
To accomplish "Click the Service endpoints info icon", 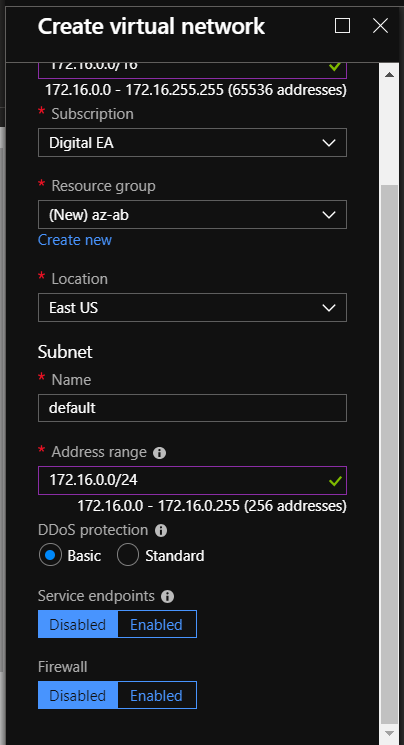I will [x=167, y=597].
